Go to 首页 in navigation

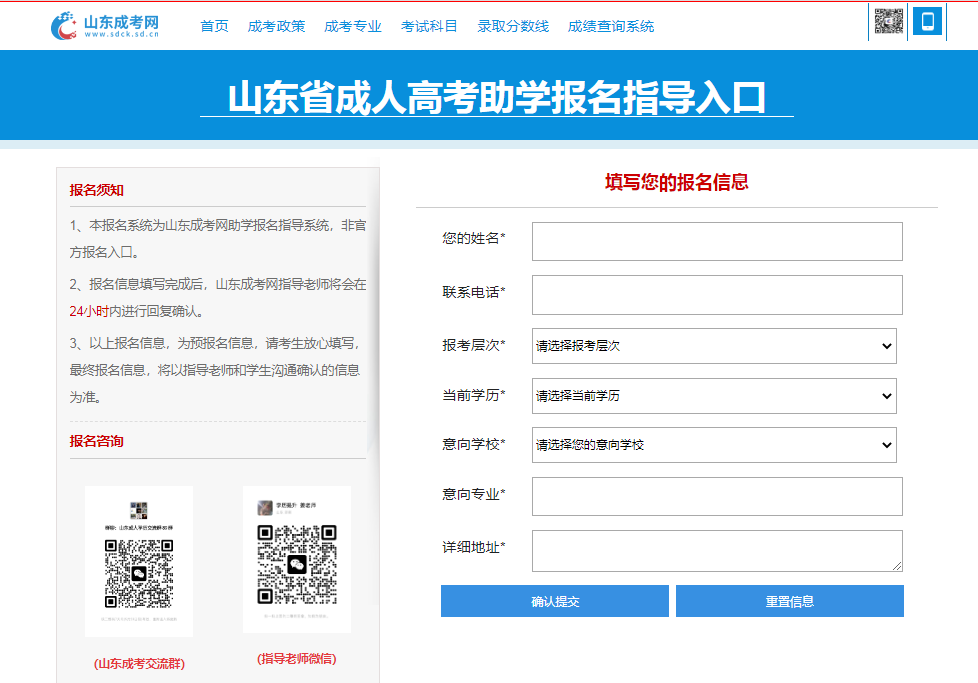(x=214, y=26)
